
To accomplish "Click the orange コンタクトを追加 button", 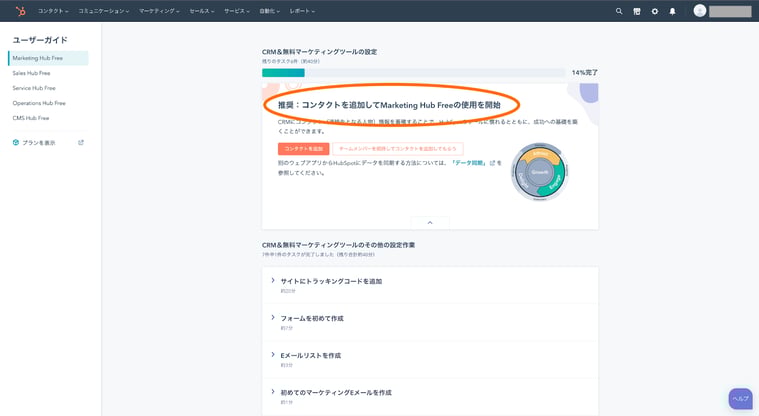I will point(304,149).
